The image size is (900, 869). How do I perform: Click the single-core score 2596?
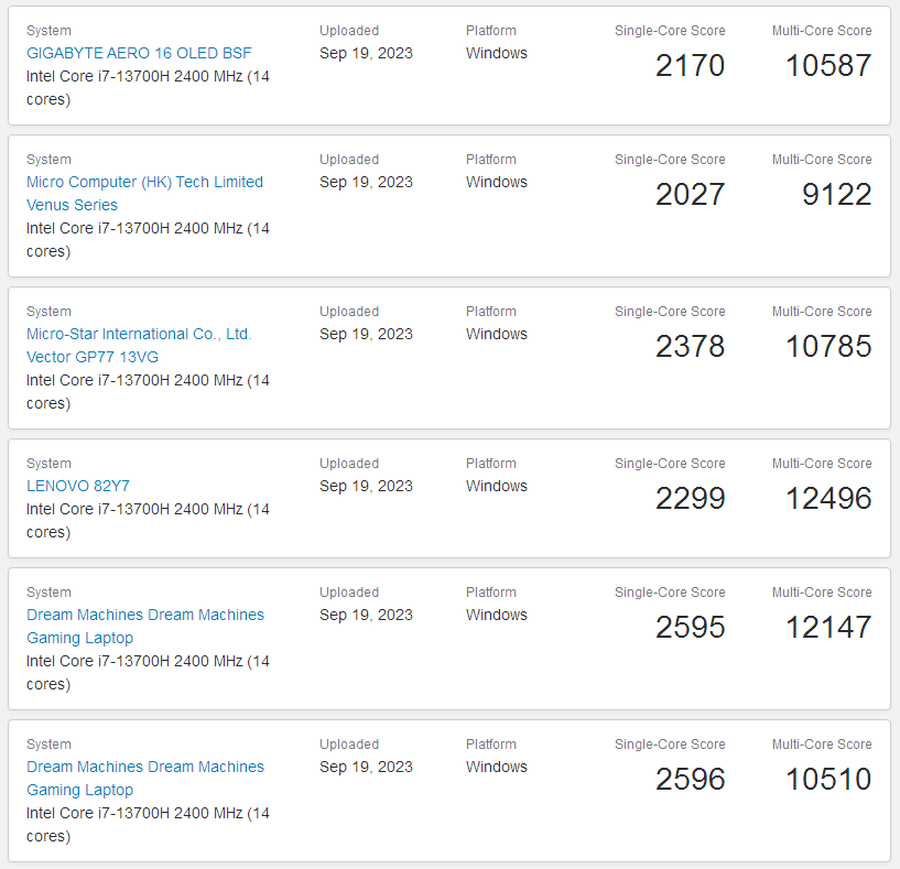pos(690,780)
